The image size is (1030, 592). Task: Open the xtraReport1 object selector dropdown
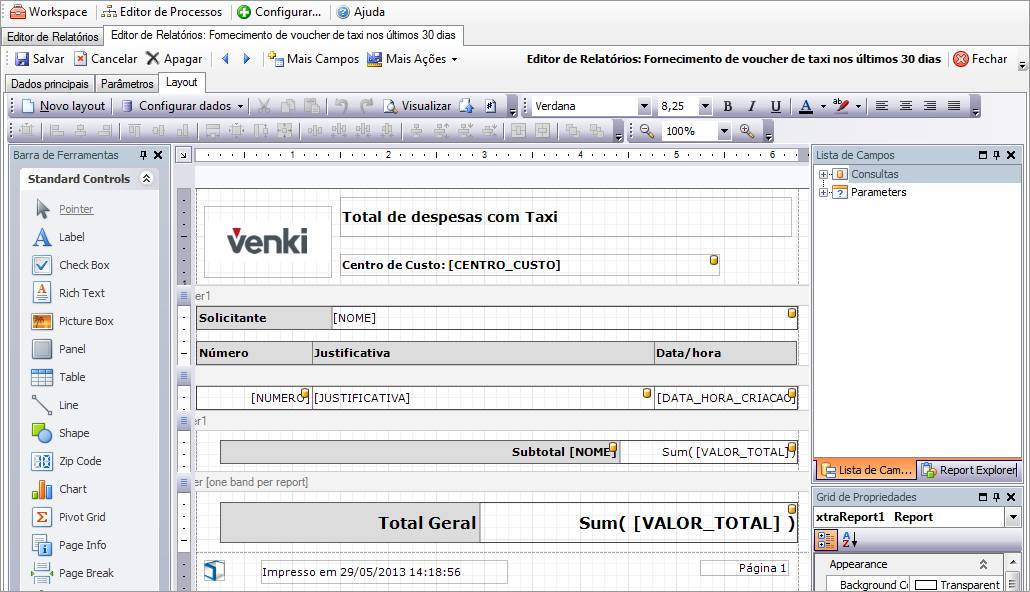coord(1013,517)
